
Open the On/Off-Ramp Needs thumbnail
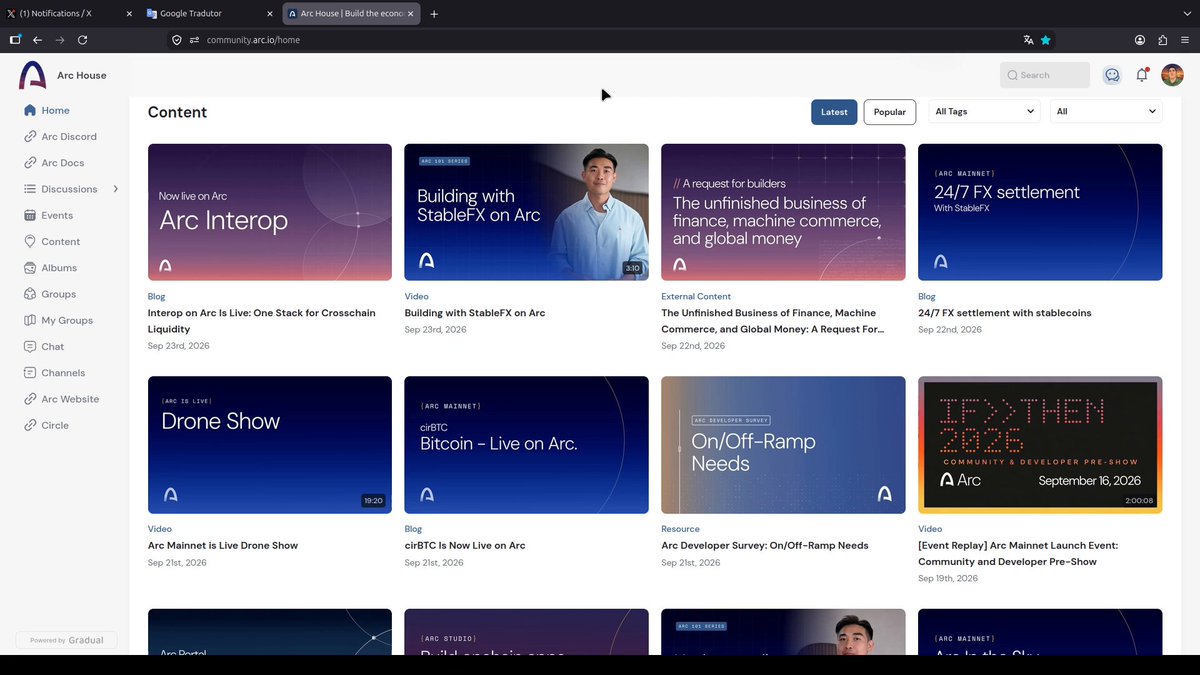click(783, 445)
